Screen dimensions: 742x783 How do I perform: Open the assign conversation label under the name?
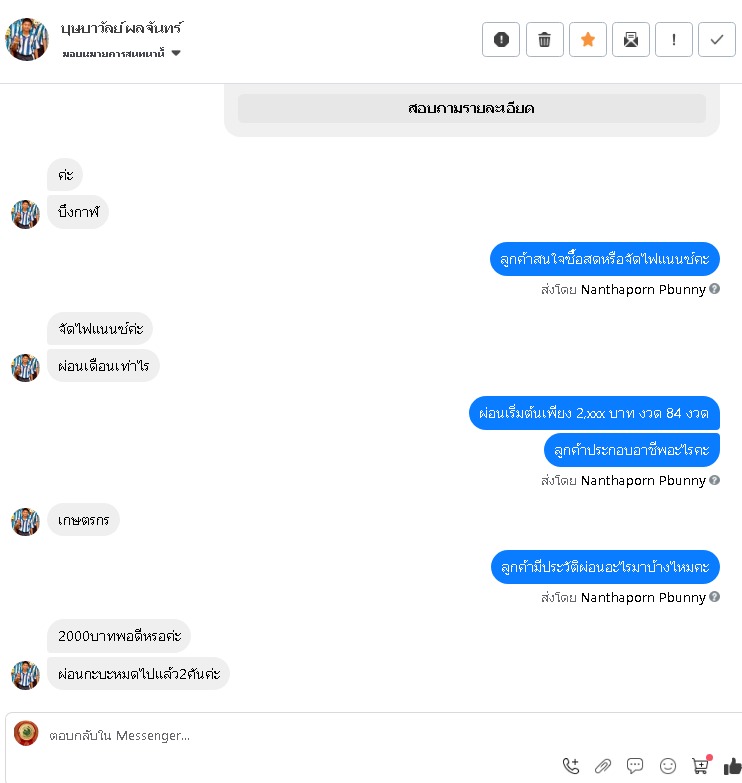pos(113,53)
